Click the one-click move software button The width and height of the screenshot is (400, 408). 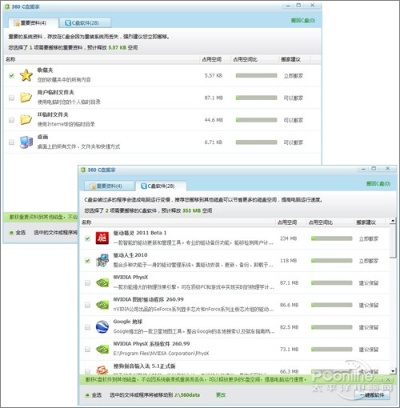pyautogui.click(x=372, y=395)
